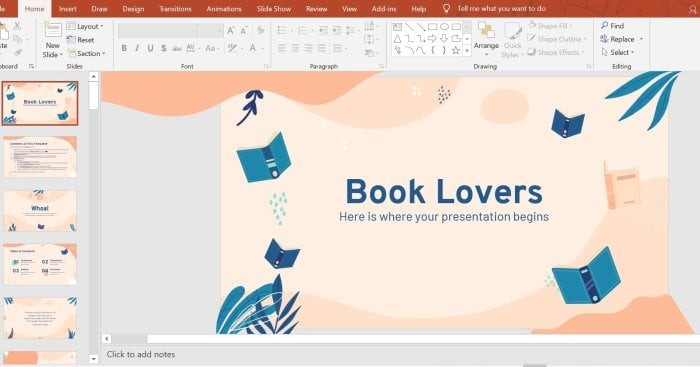Click the Click to add notes area
The width and height of the screenshot is (700, 367).
point(141,354)
